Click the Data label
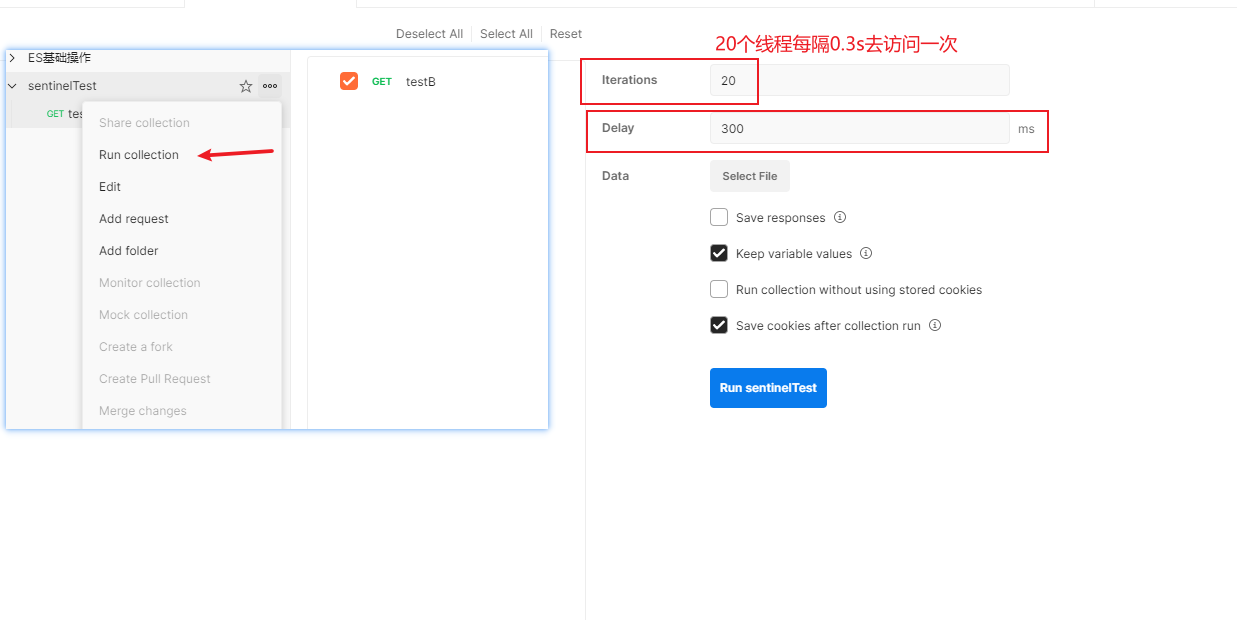Image resolution: width=1237 pixels, height=620 pixels. 616,176
